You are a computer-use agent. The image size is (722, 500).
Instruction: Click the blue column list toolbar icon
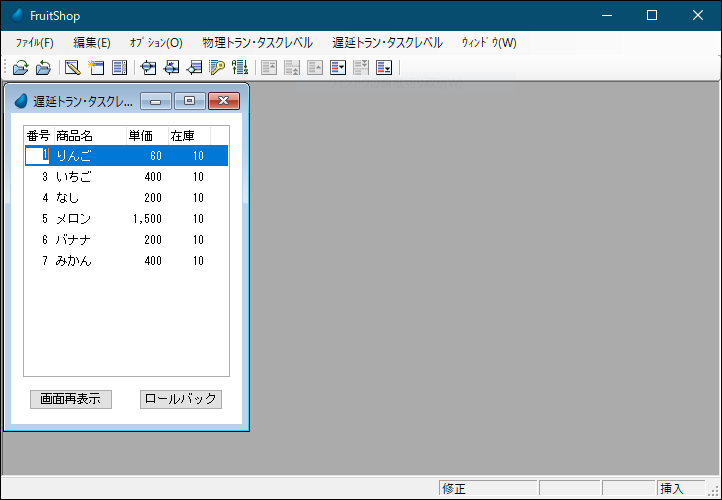tap(119, 68)
